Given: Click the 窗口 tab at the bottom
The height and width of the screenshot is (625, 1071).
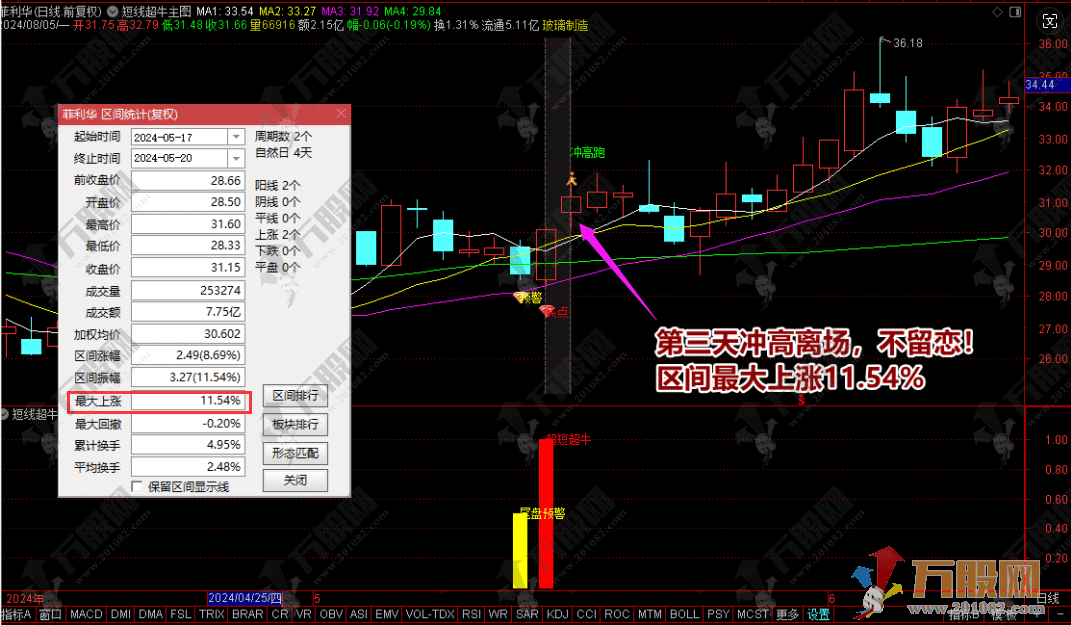Looking at the screenshot, I should [50, 614].
